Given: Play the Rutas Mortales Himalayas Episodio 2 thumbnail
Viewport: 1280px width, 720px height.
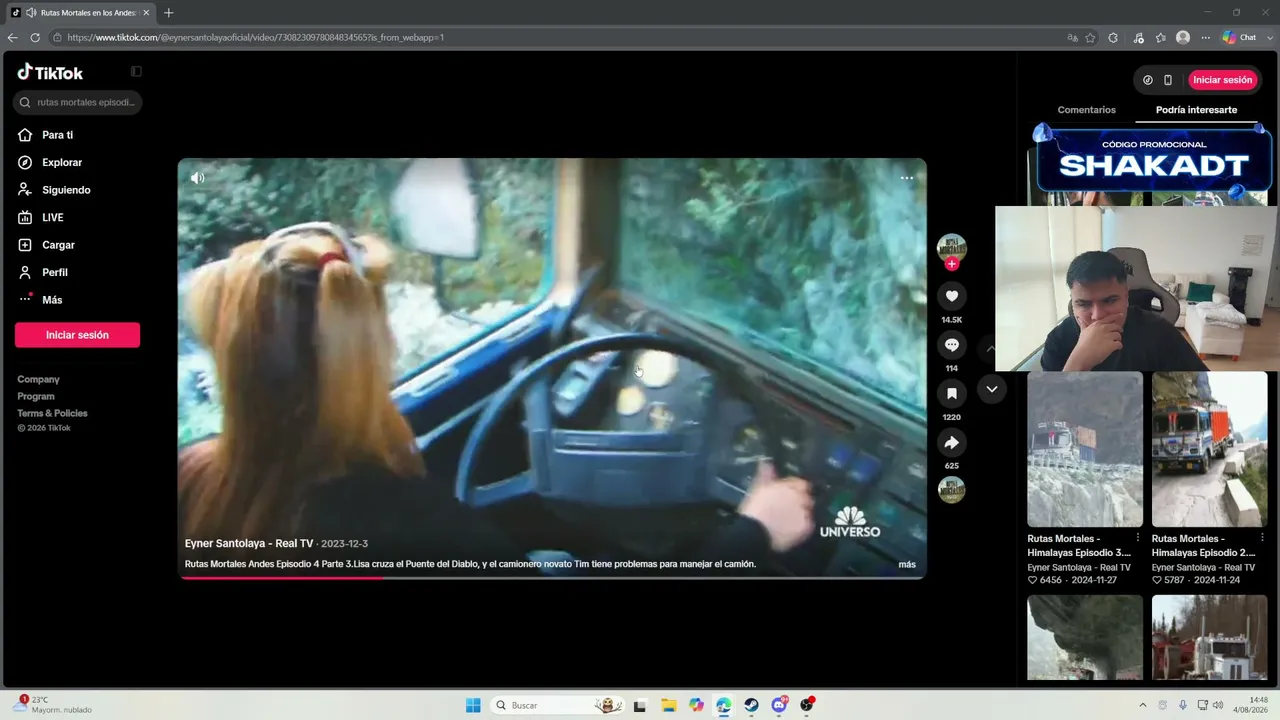Looking at the screenshot, I should pos(1209,449).
